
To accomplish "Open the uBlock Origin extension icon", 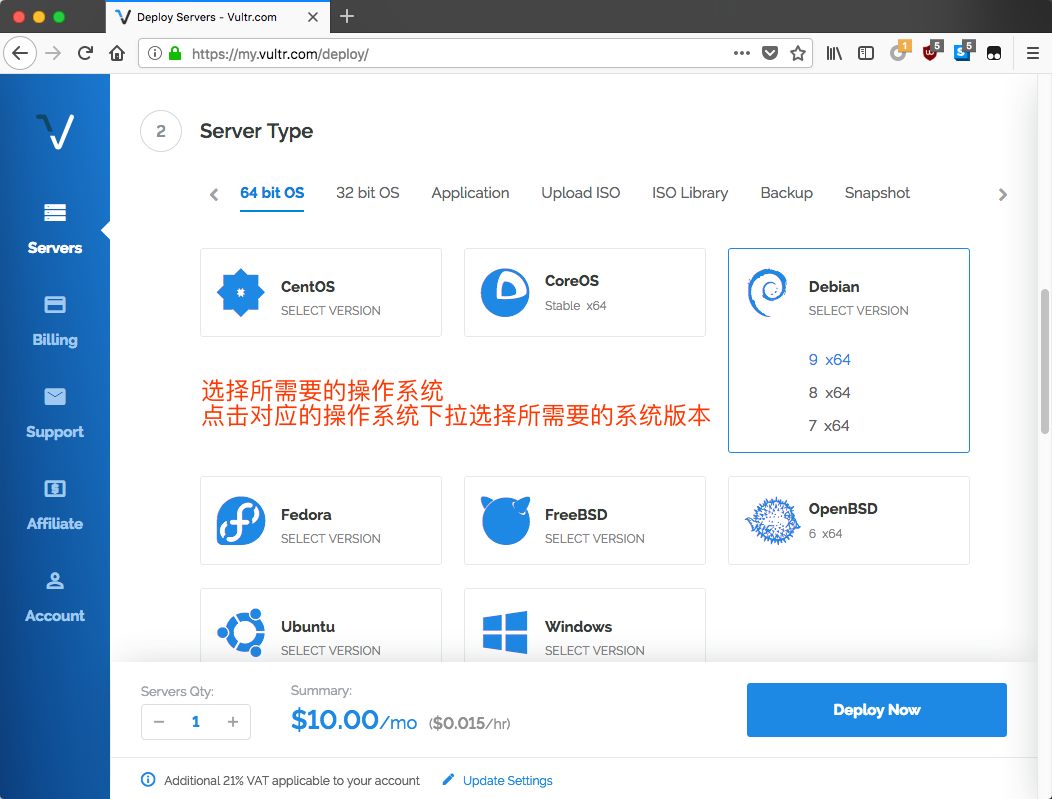I will coord(931,52).
